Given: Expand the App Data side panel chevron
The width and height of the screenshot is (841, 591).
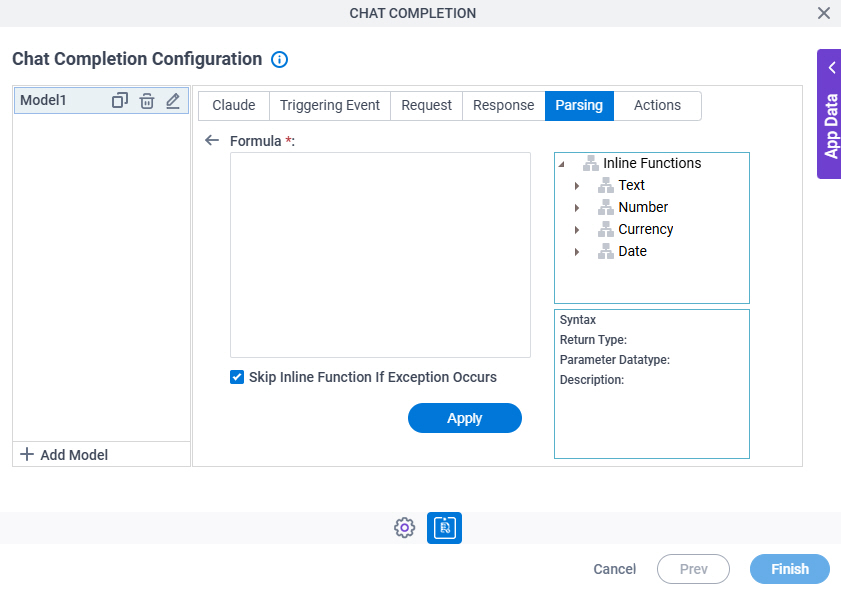Looking at the screenshot, I should (x=832, y=68).
